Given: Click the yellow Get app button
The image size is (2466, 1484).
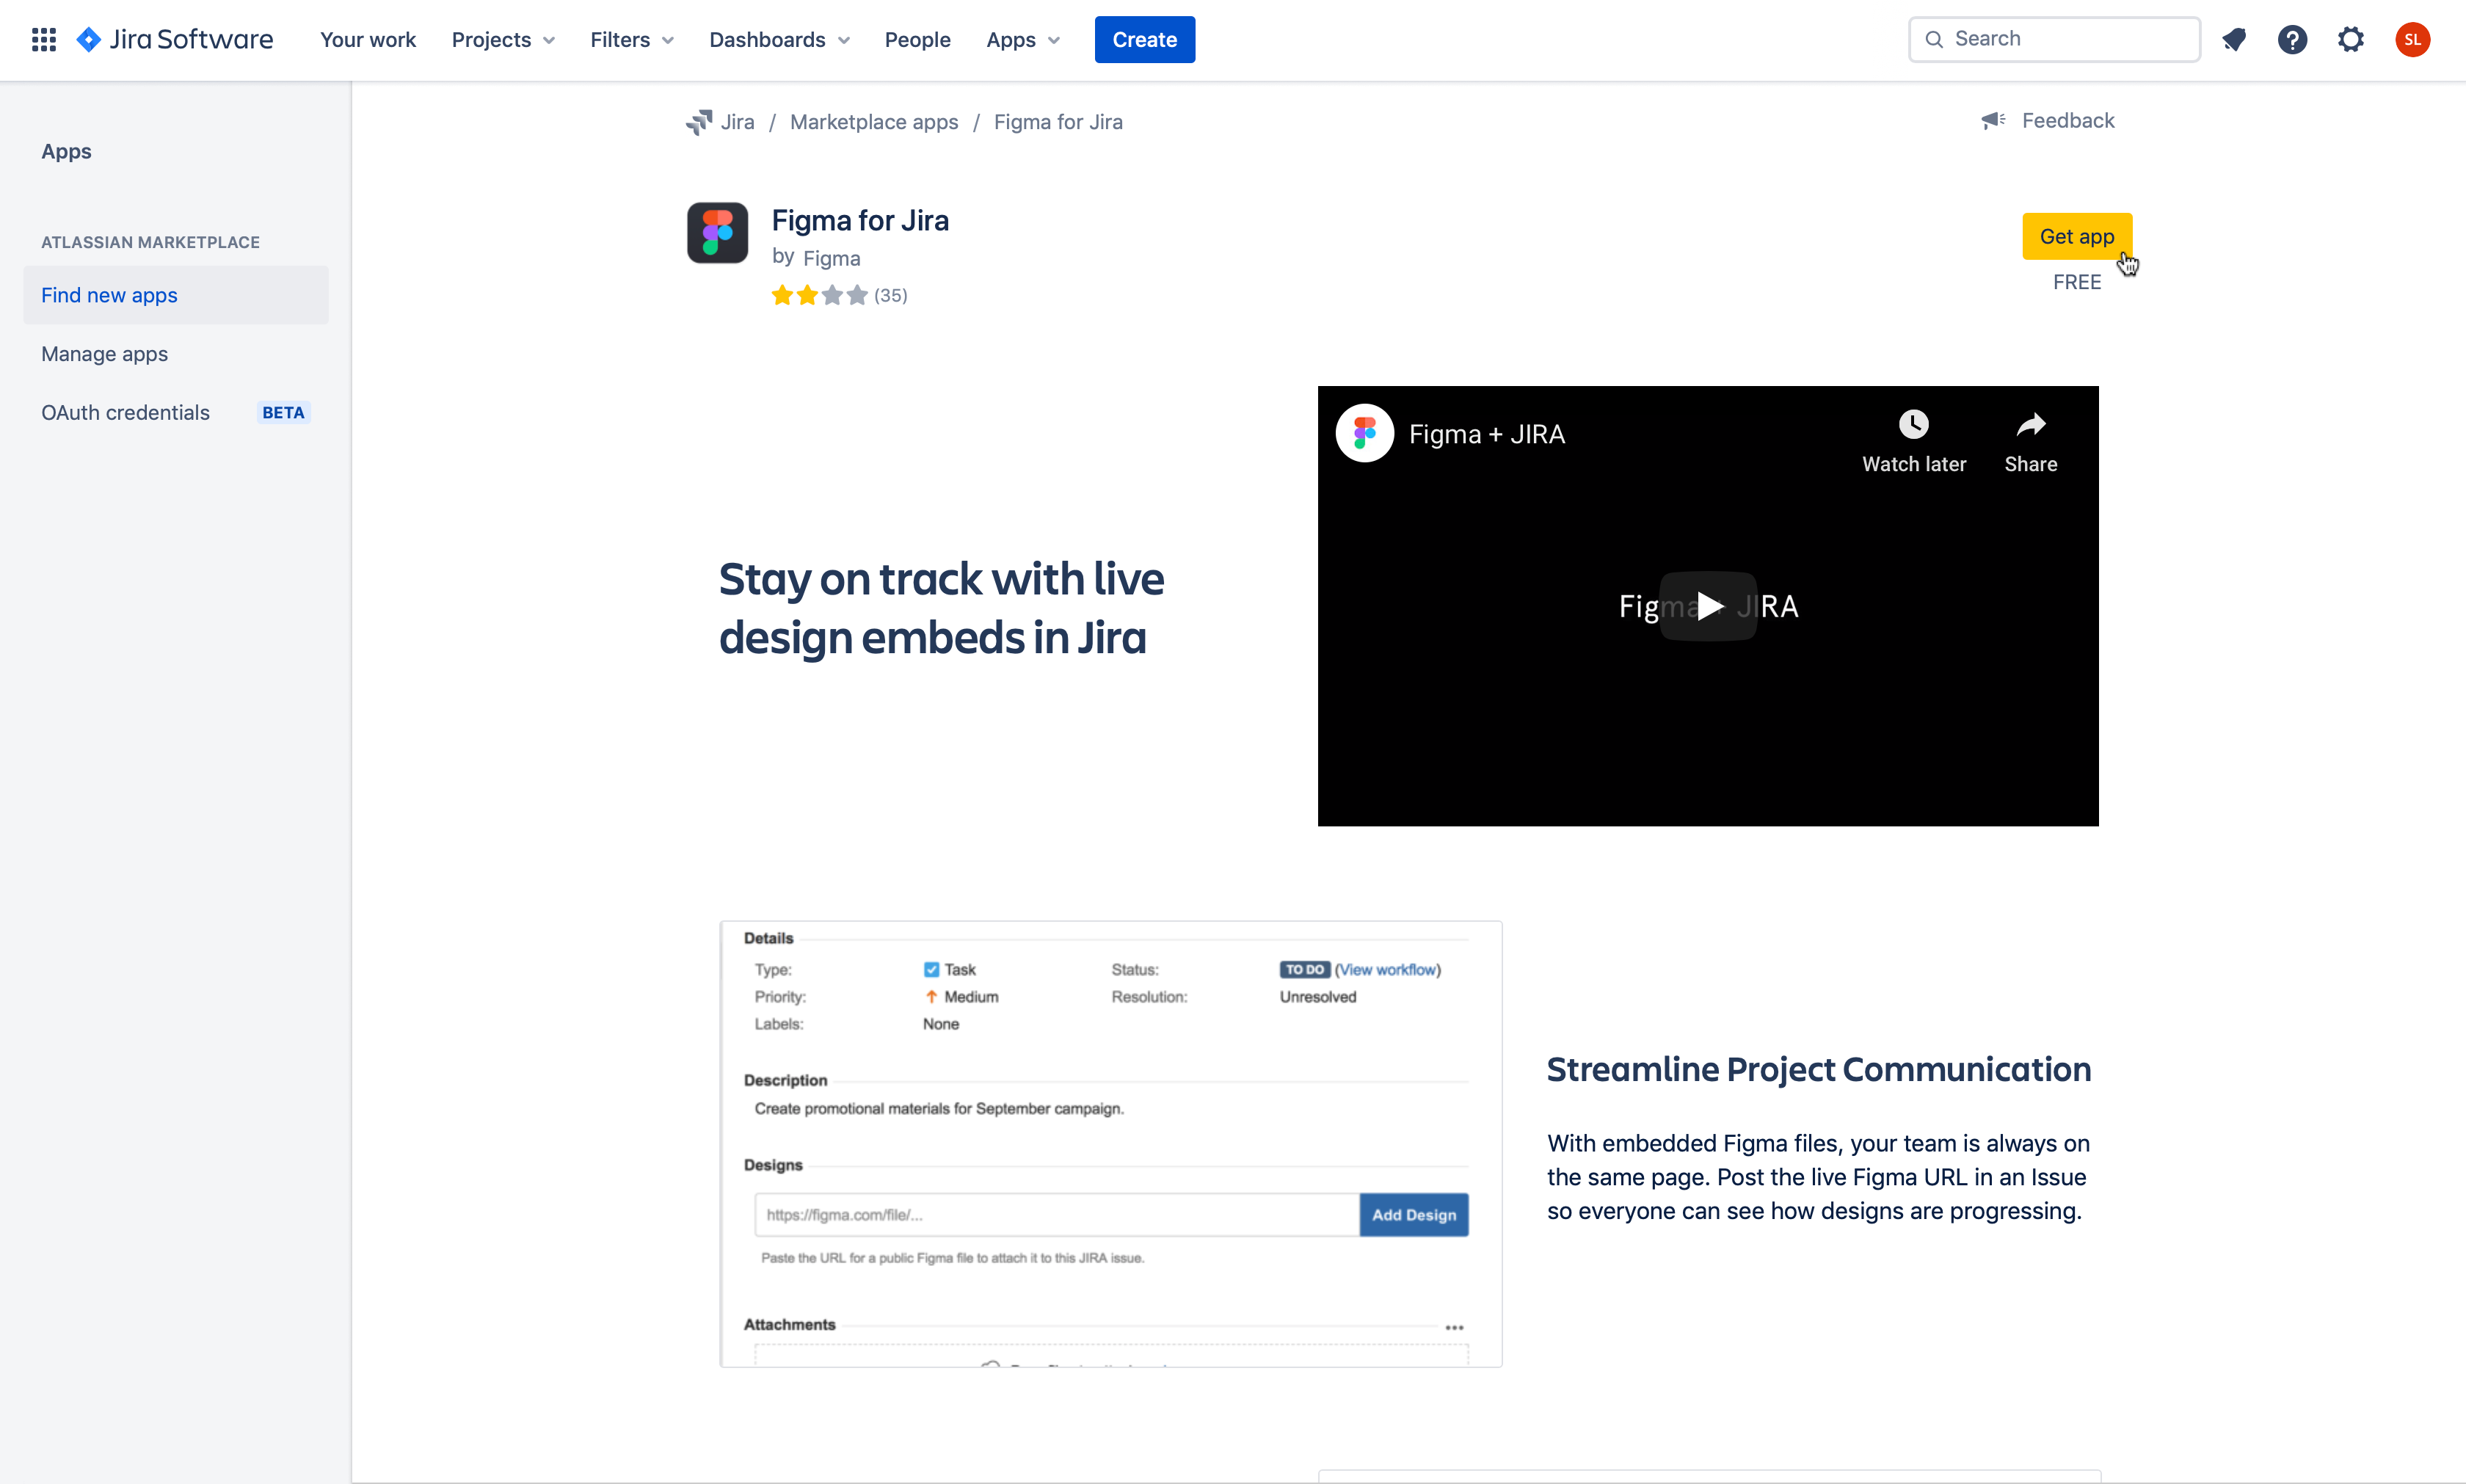Looking at the screenshot, I should (x=2076, y=236).
